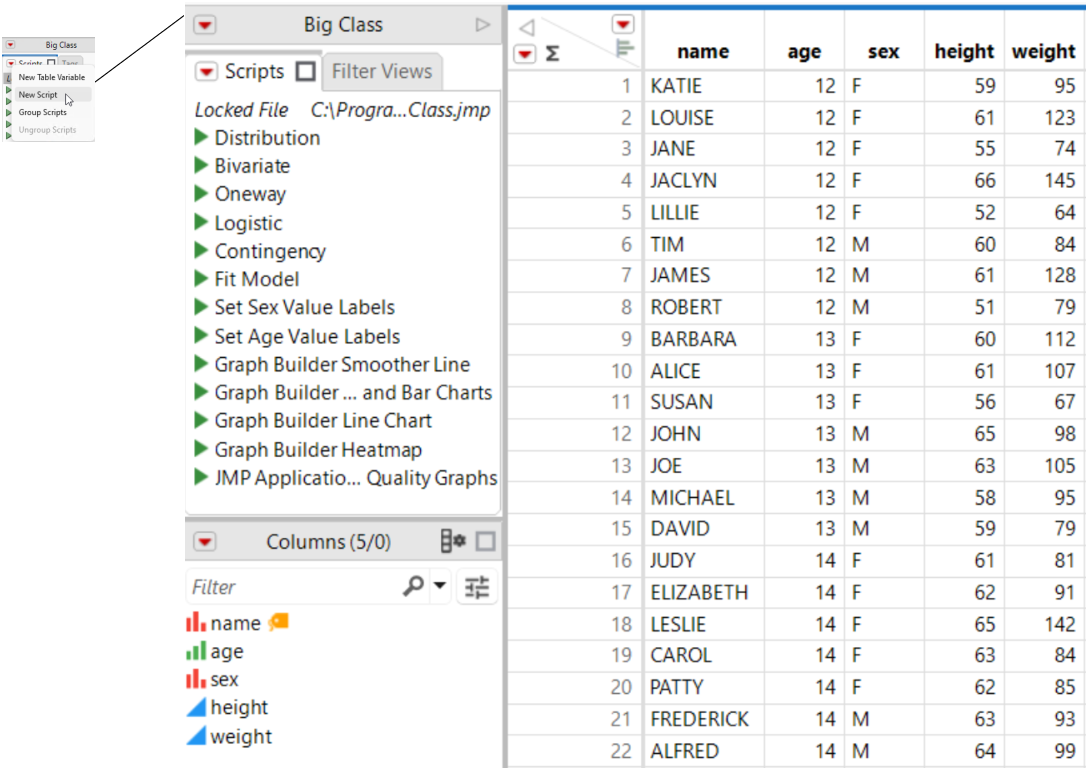Image resolution: width=1088 pixels, height=770 pixels.
Task: Run Graph Builder Heatmap via its green triangle
Action: pos(201,450)
